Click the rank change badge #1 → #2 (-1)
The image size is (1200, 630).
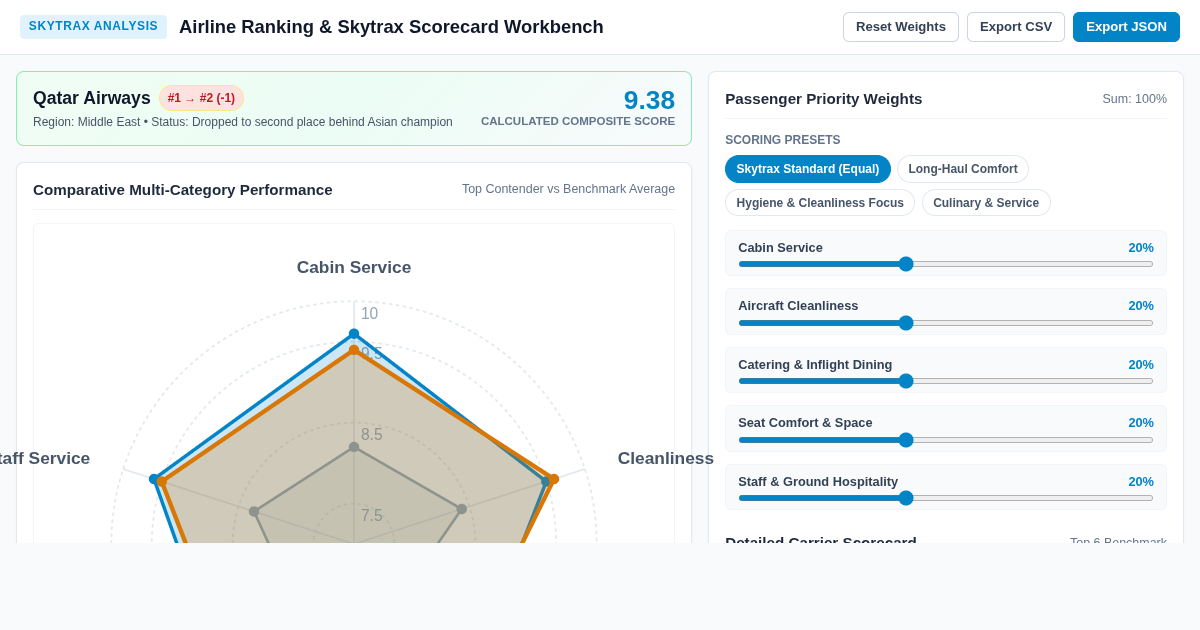201,98
